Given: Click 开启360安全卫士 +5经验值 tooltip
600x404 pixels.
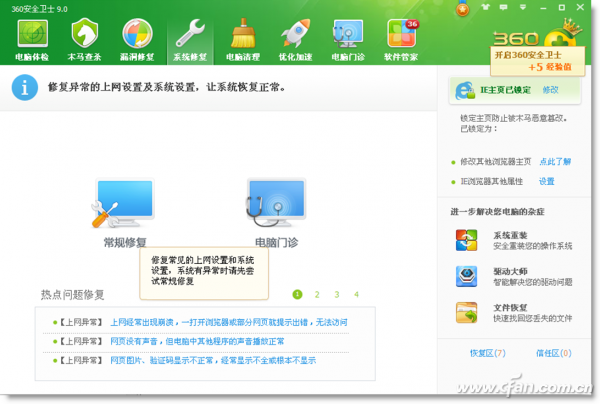Looking at the screenshot, I should (x=538, y=61).
